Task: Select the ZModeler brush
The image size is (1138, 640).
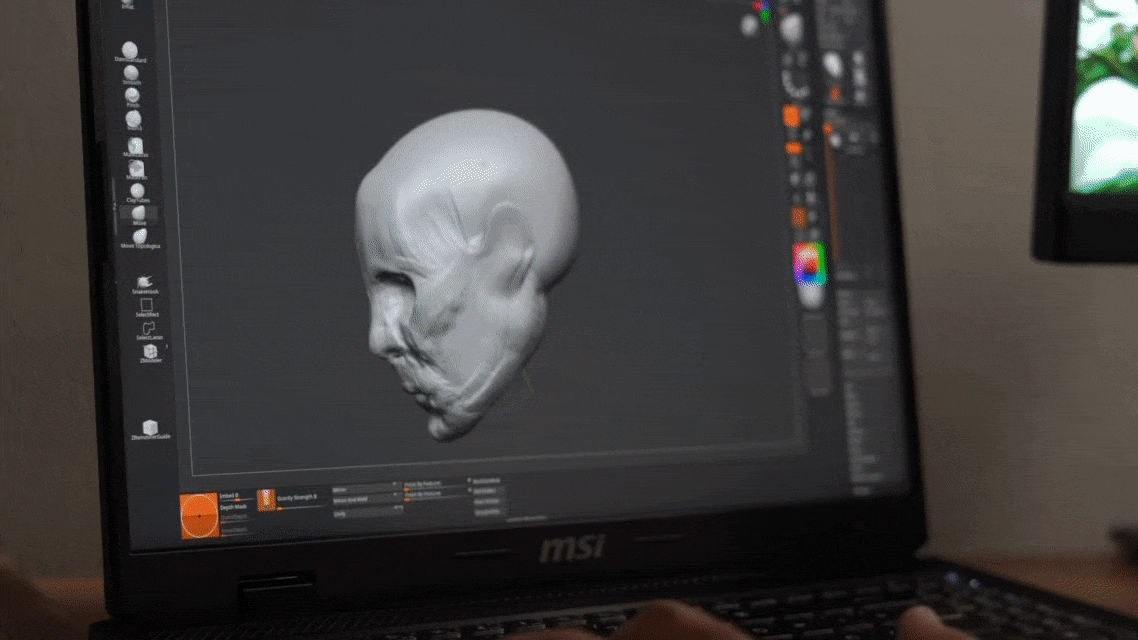Action: (150, 353)
